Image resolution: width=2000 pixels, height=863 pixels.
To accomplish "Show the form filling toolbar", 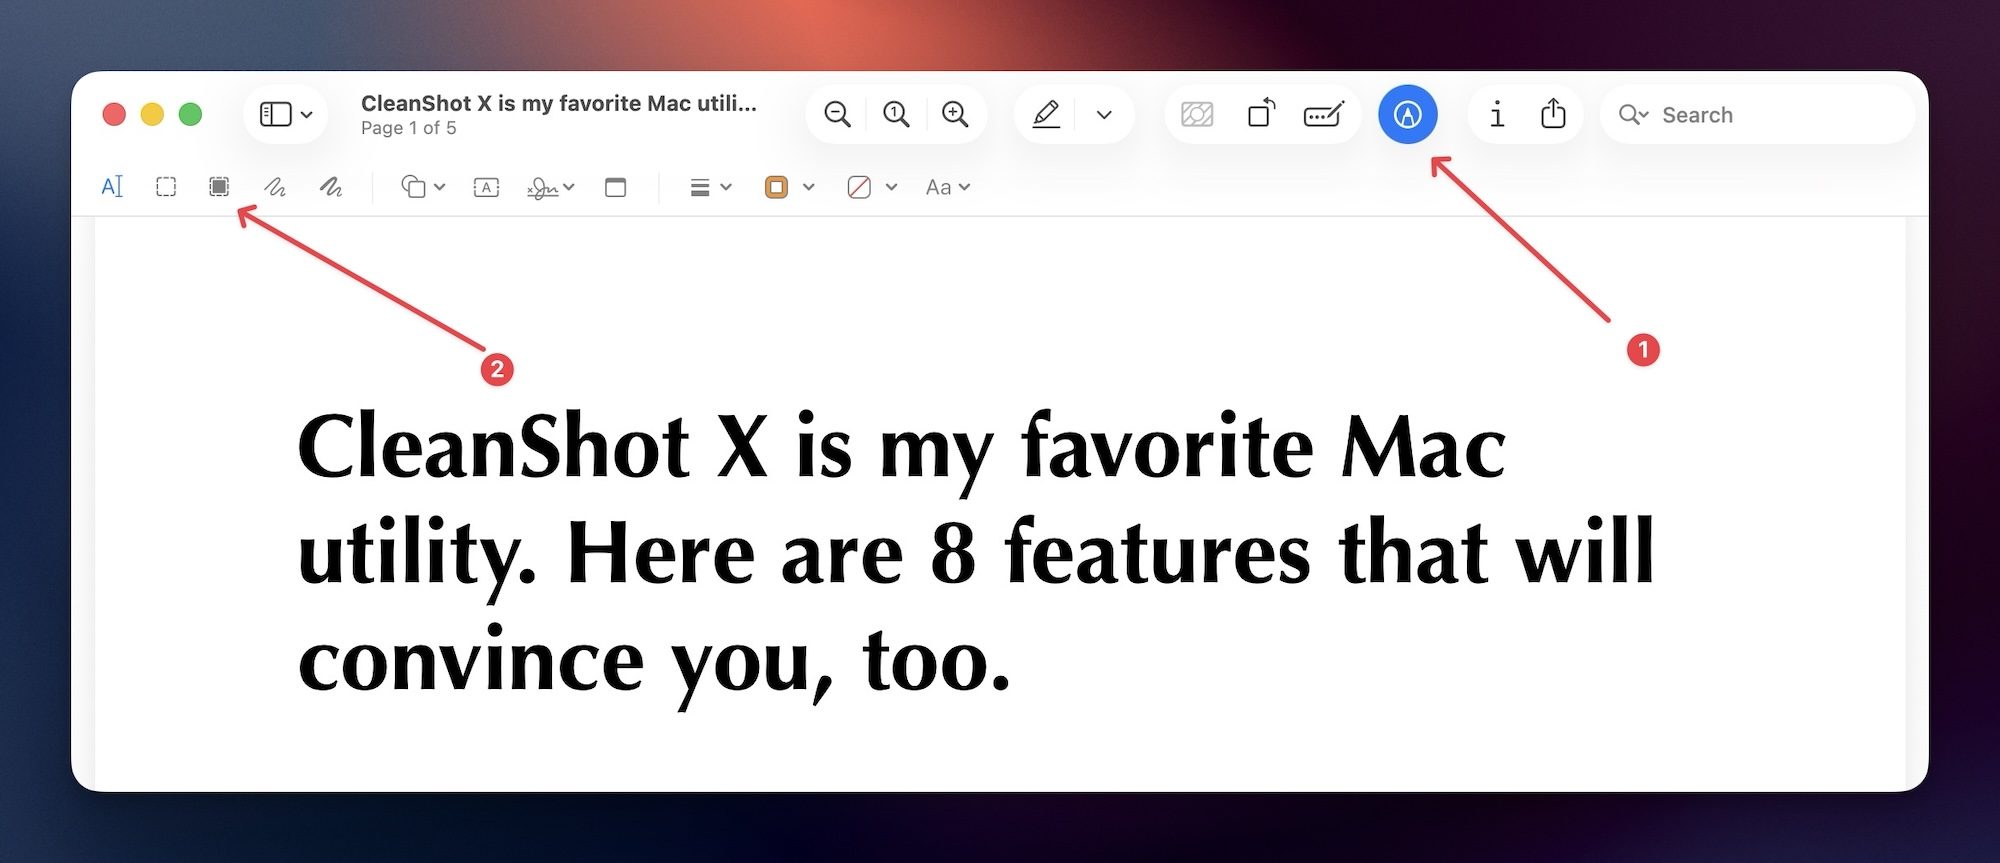I will pyautogui.click(x=1324, y=115).
